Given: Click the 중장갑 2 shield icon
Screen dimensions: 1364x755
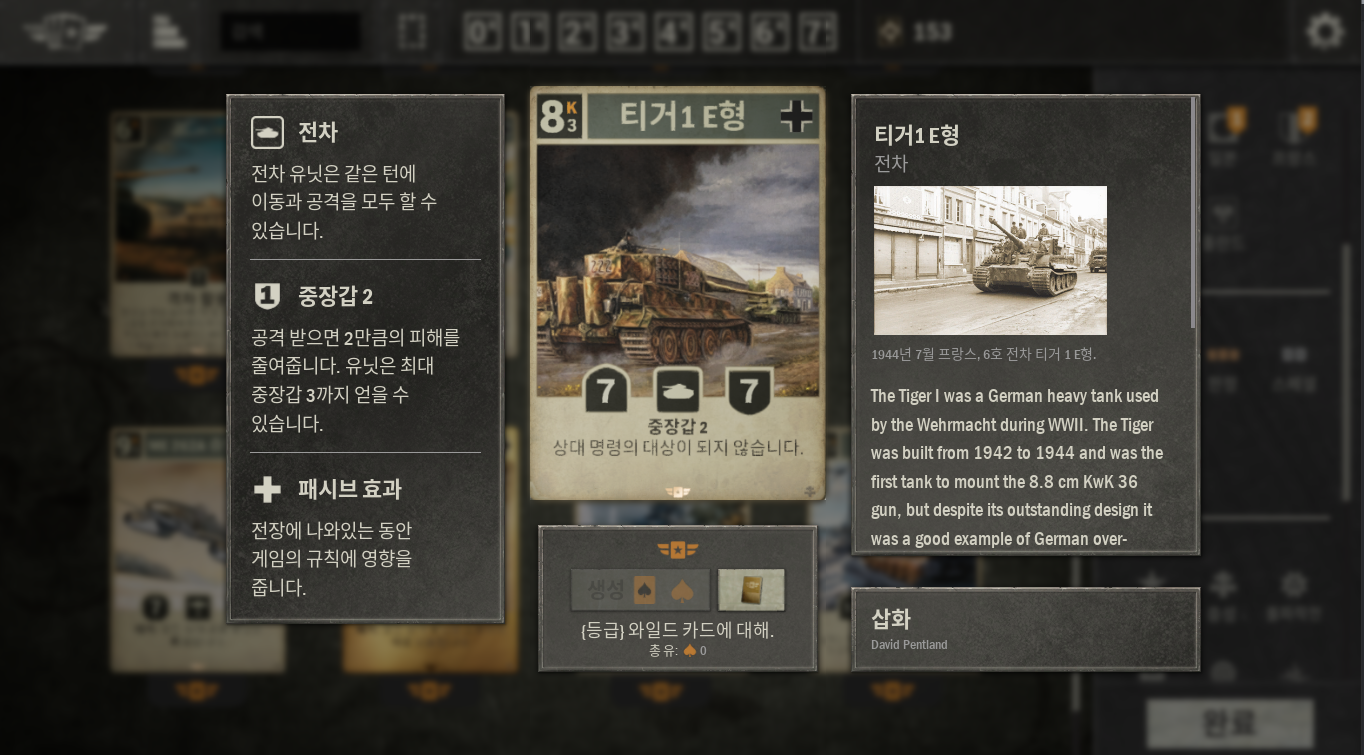Looking at the screenshot, I should (267, 296).
